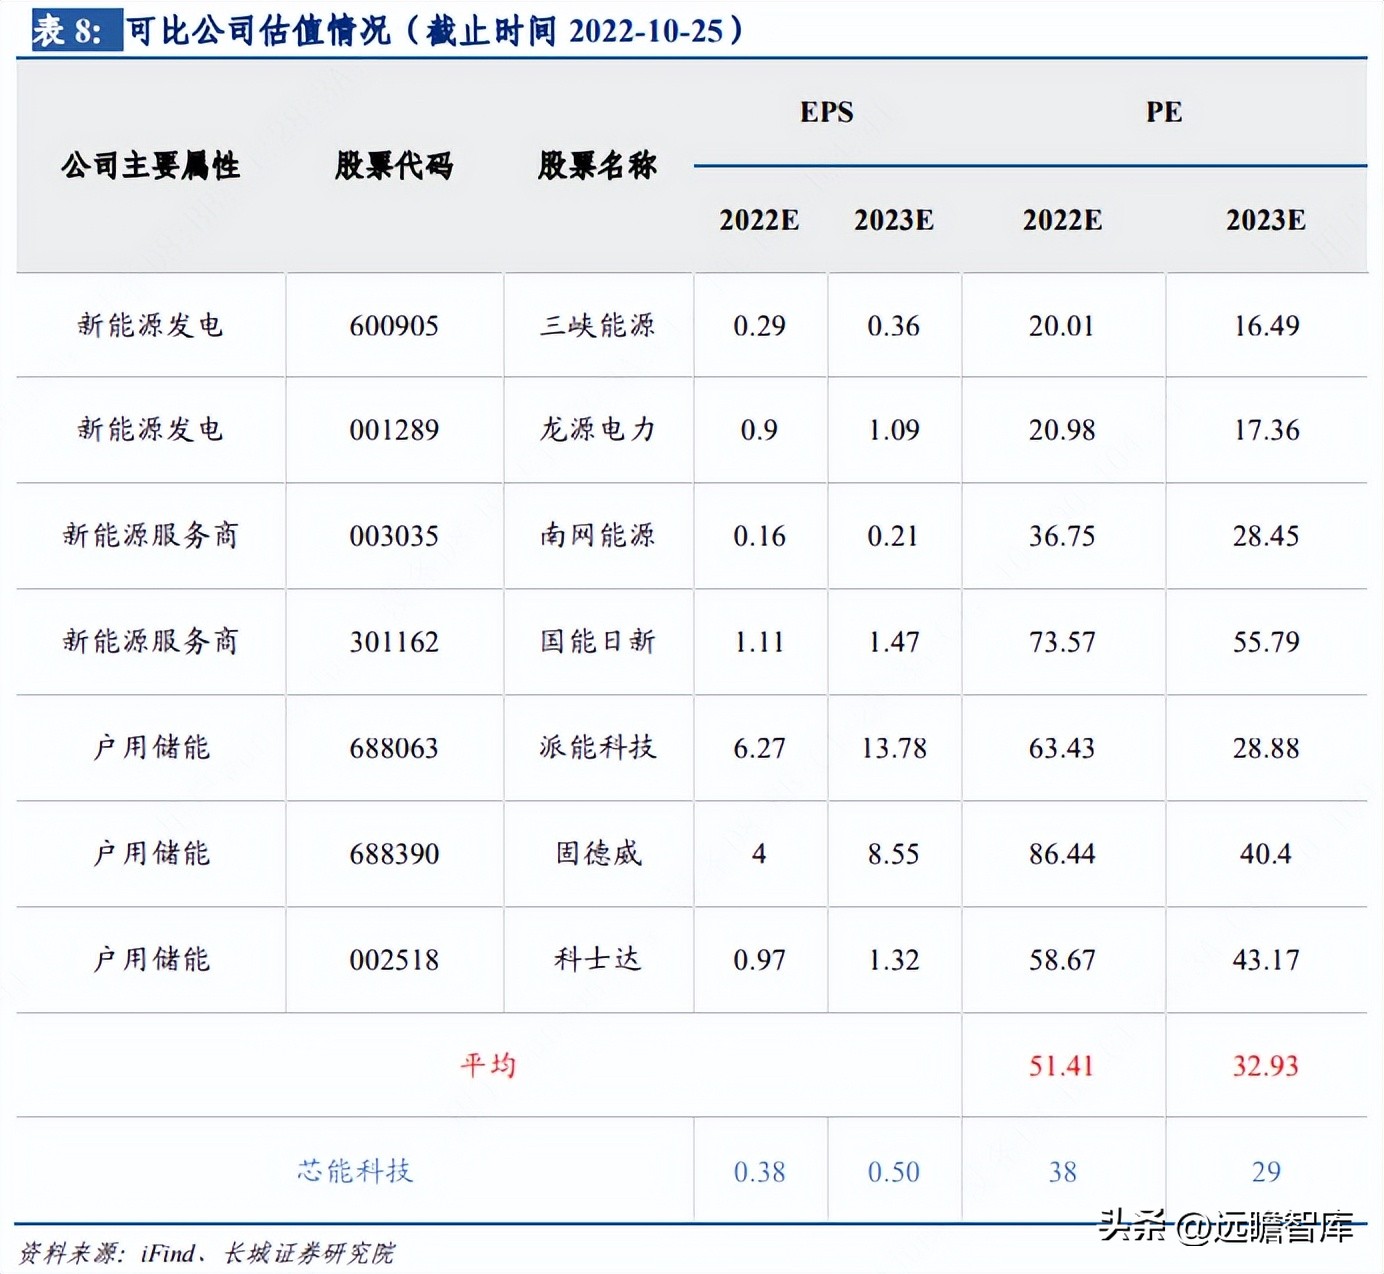
Task: Pick 科士达 2022E PE value 58.67
Action: pyautogui.click(x=1062, y=960)
